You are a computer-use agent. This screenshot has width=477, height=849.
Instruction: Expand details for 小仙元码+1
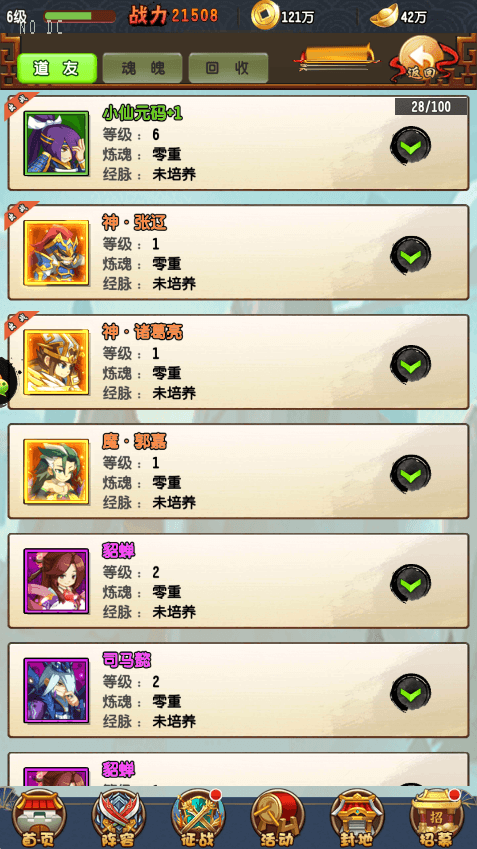point(411,146)
